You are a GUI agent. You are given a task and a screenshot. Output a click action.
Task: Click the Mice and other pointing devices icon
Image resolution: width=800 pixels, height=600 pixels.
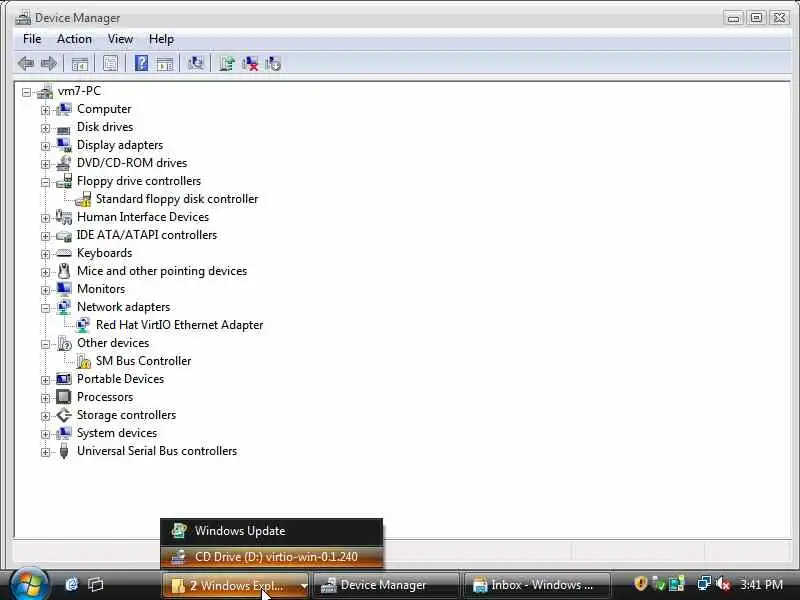(x=64, y=271)
